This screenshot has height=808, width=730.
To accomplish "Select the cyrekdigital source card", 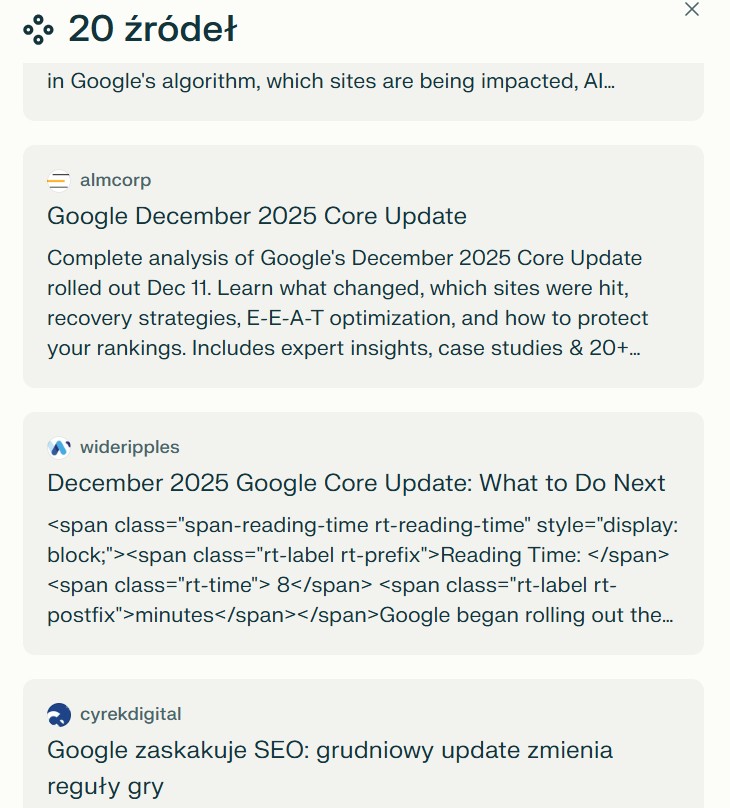I will point(365,745).
